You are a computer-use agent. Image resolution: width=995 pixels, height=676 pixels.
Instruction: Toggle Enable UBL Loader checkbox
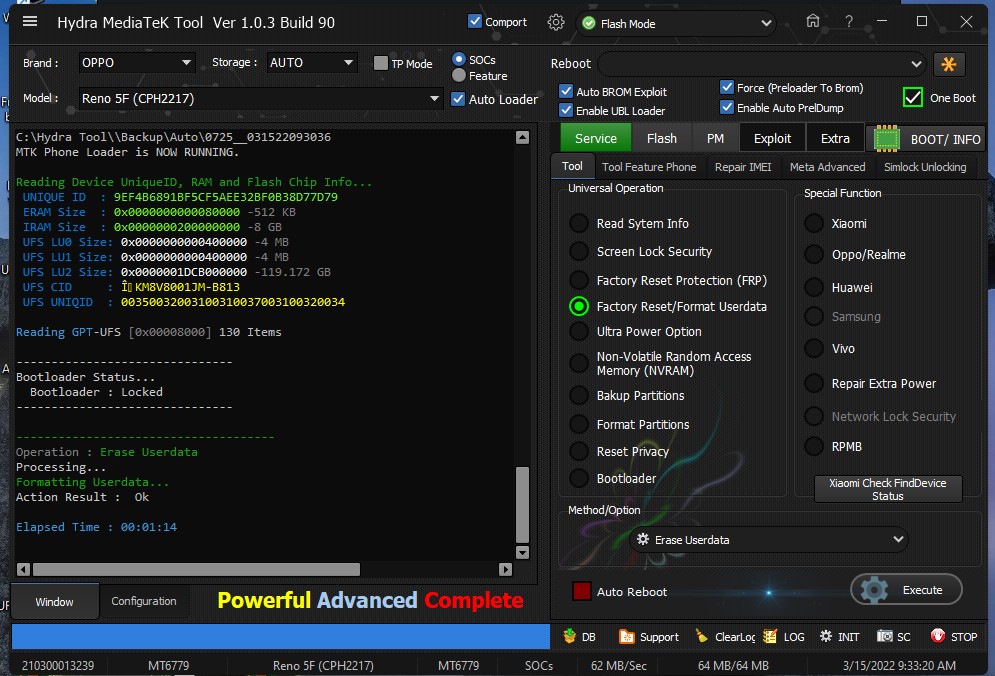566,110
